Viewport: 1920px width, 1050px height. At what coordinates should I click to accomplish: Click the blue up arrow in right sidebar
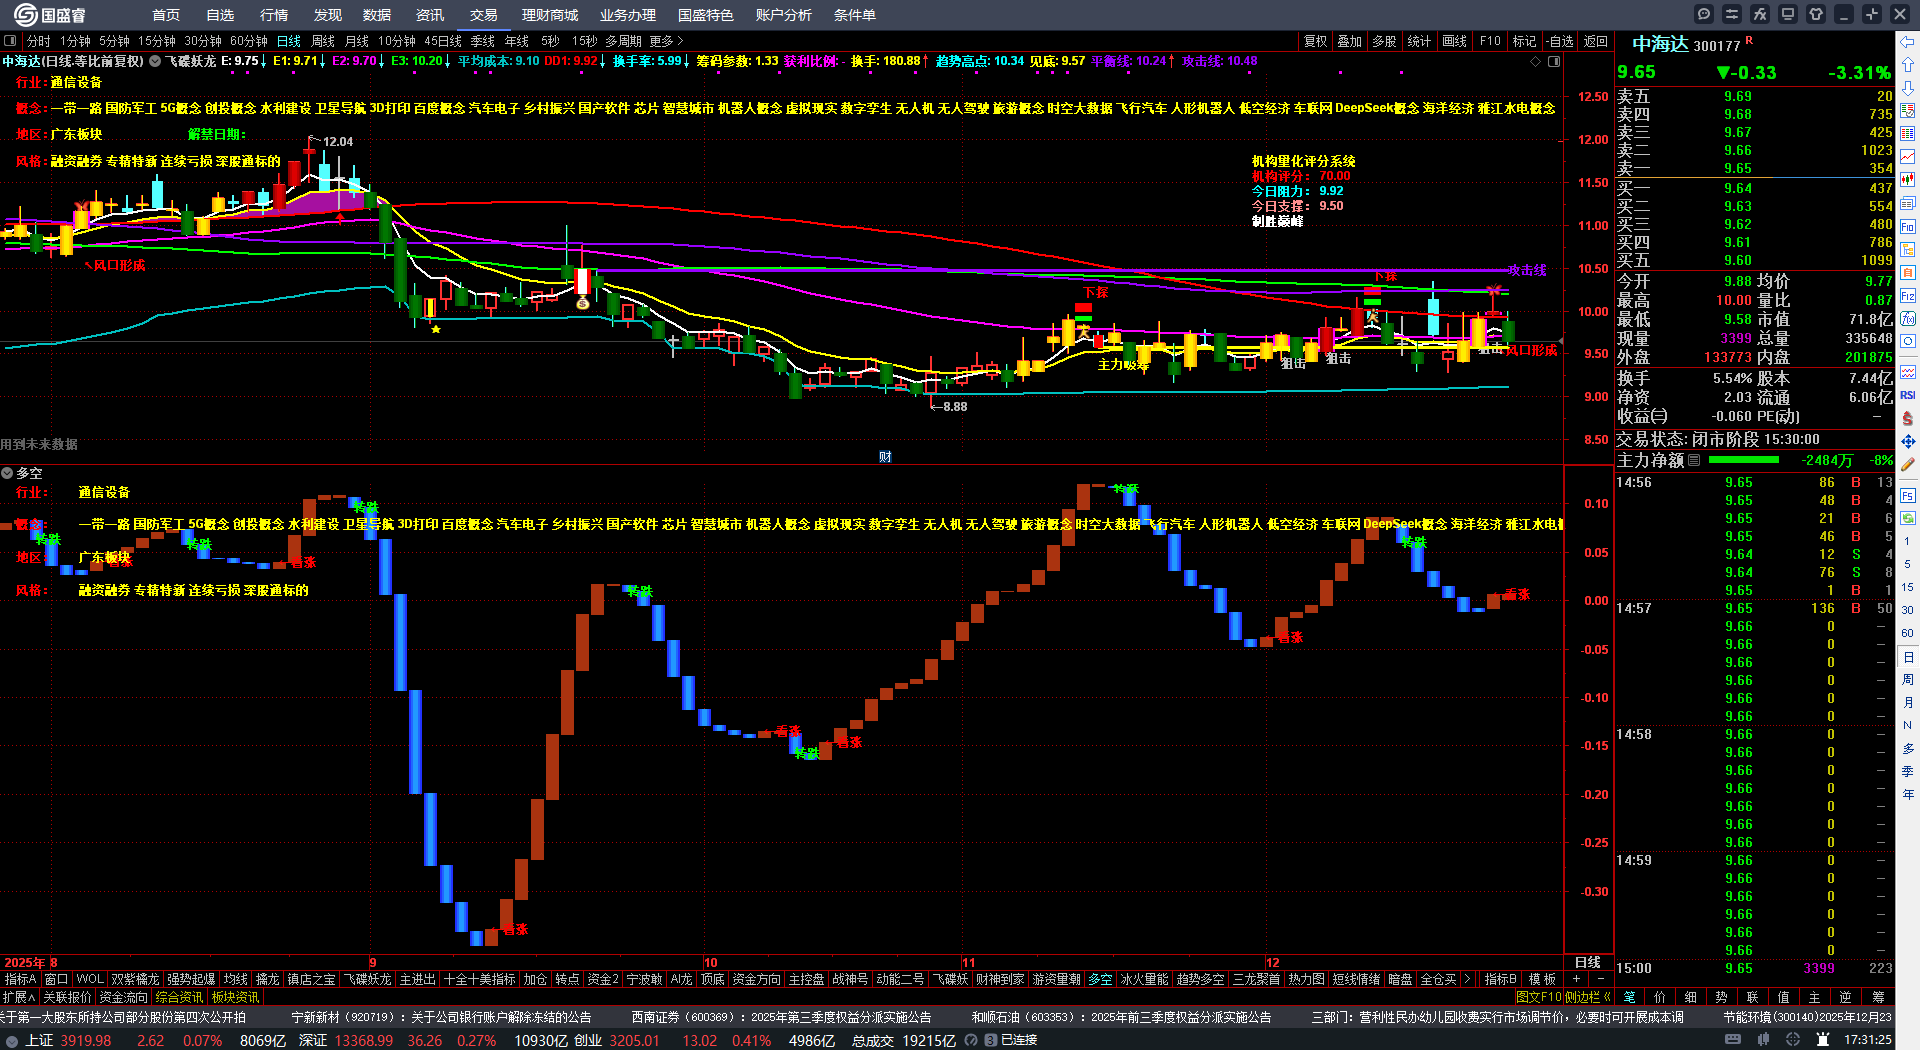pos(1908,65)
